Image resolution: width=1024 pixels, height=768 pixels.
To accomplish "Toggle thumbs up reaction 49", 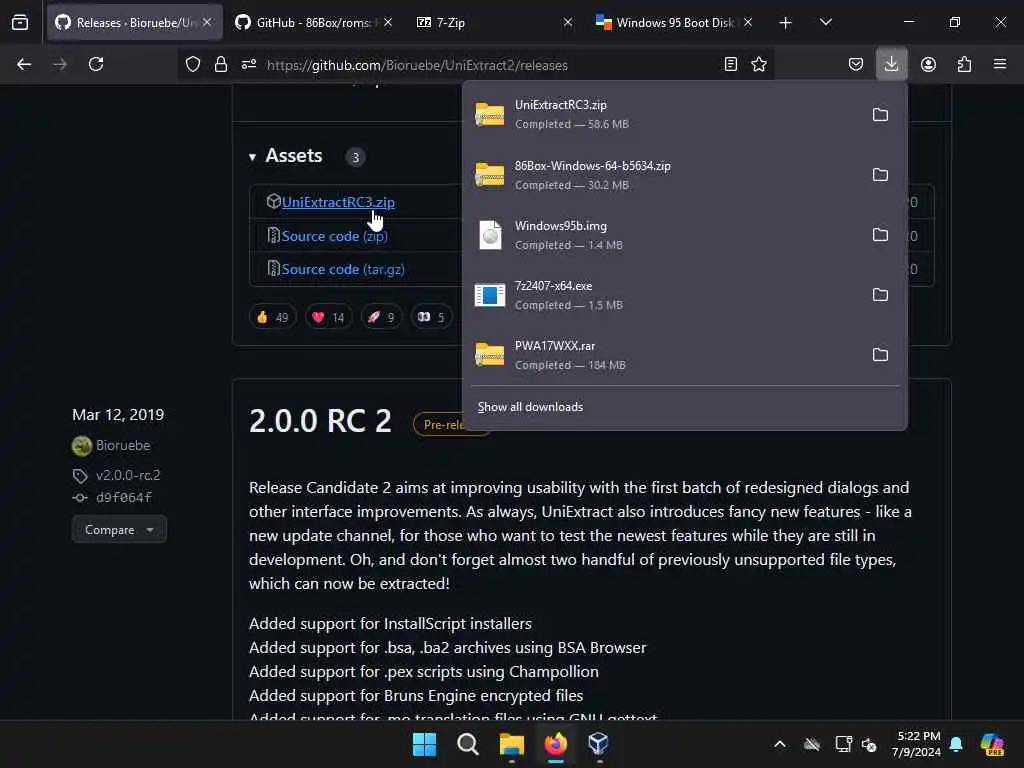I will (x=272, y=317).
